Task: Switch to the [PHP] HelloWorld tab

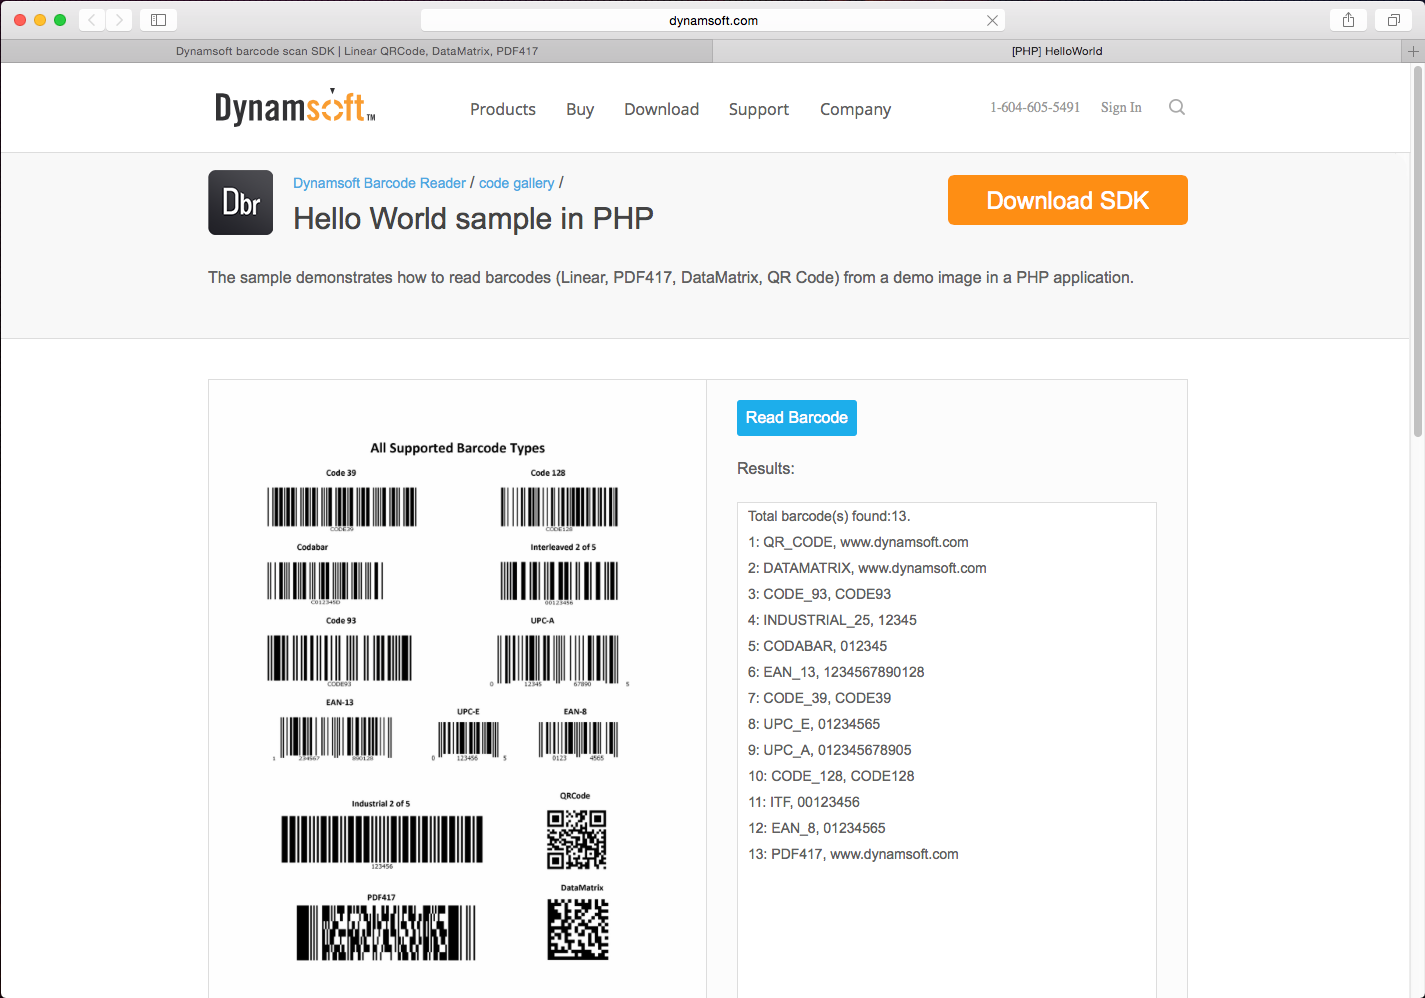Action: [1056, 51]
